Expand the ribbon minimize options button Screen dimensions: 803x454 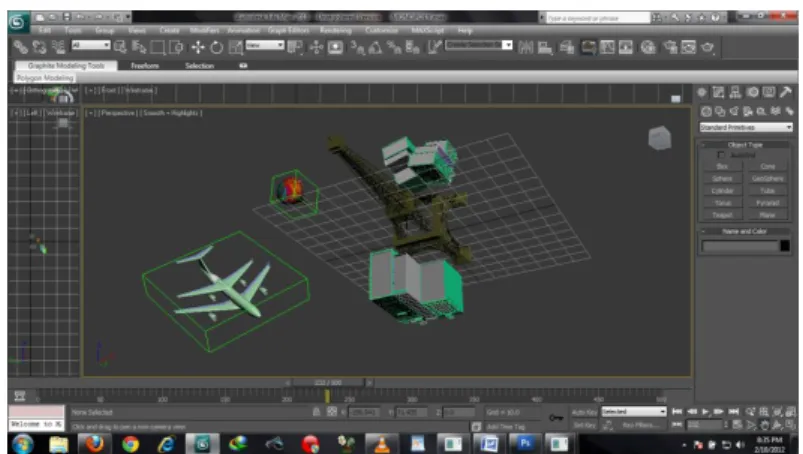click(243, 66)
